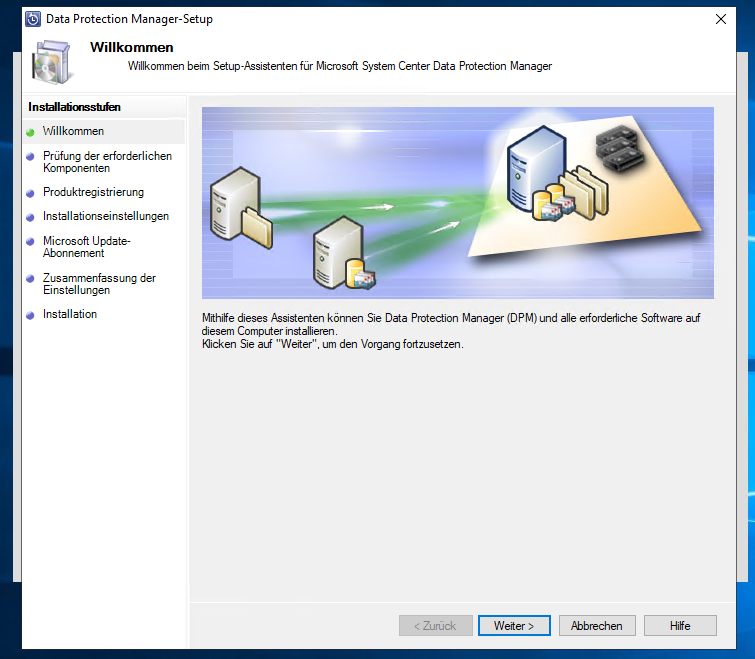
Task: Click the subtitle 'Willkommen beim Setup-Assistenten...'
Action: [339, 66]
